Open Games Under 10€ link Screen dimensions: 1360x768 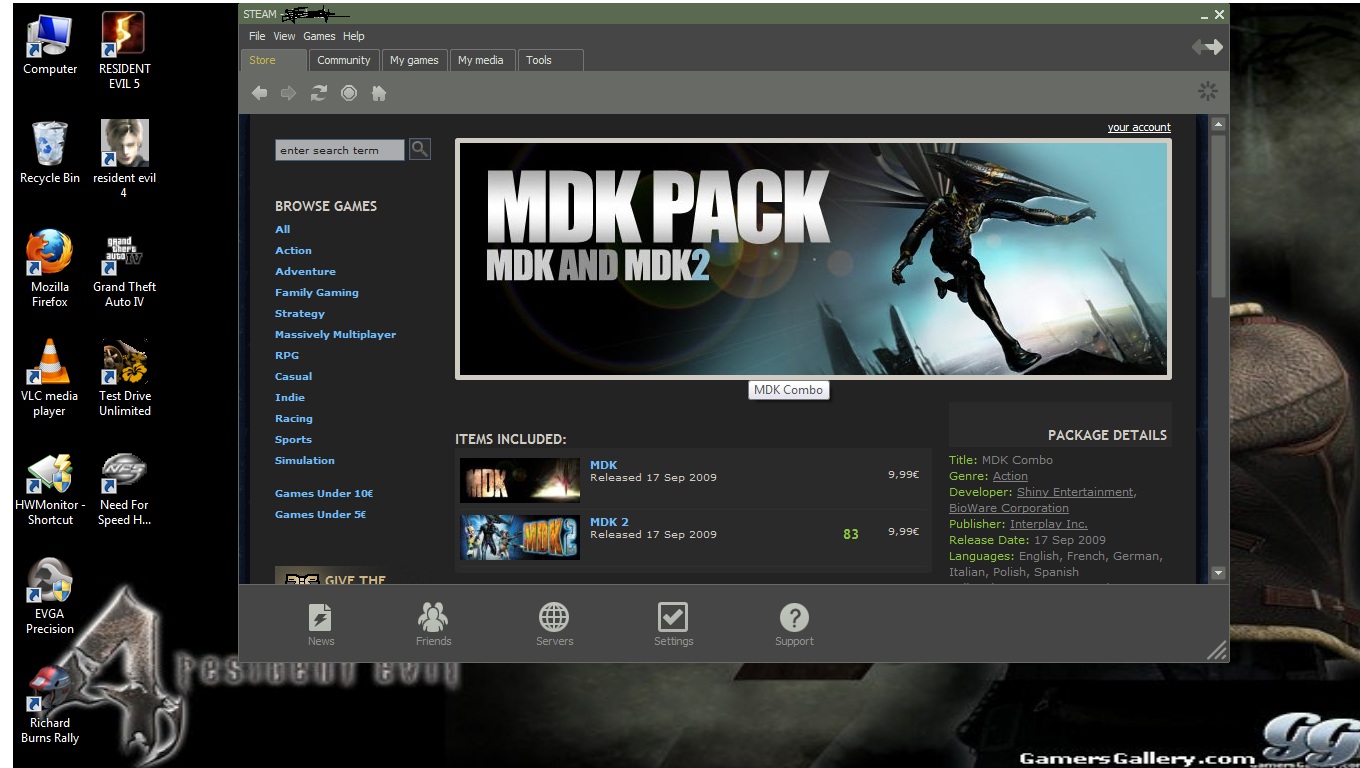324,493
